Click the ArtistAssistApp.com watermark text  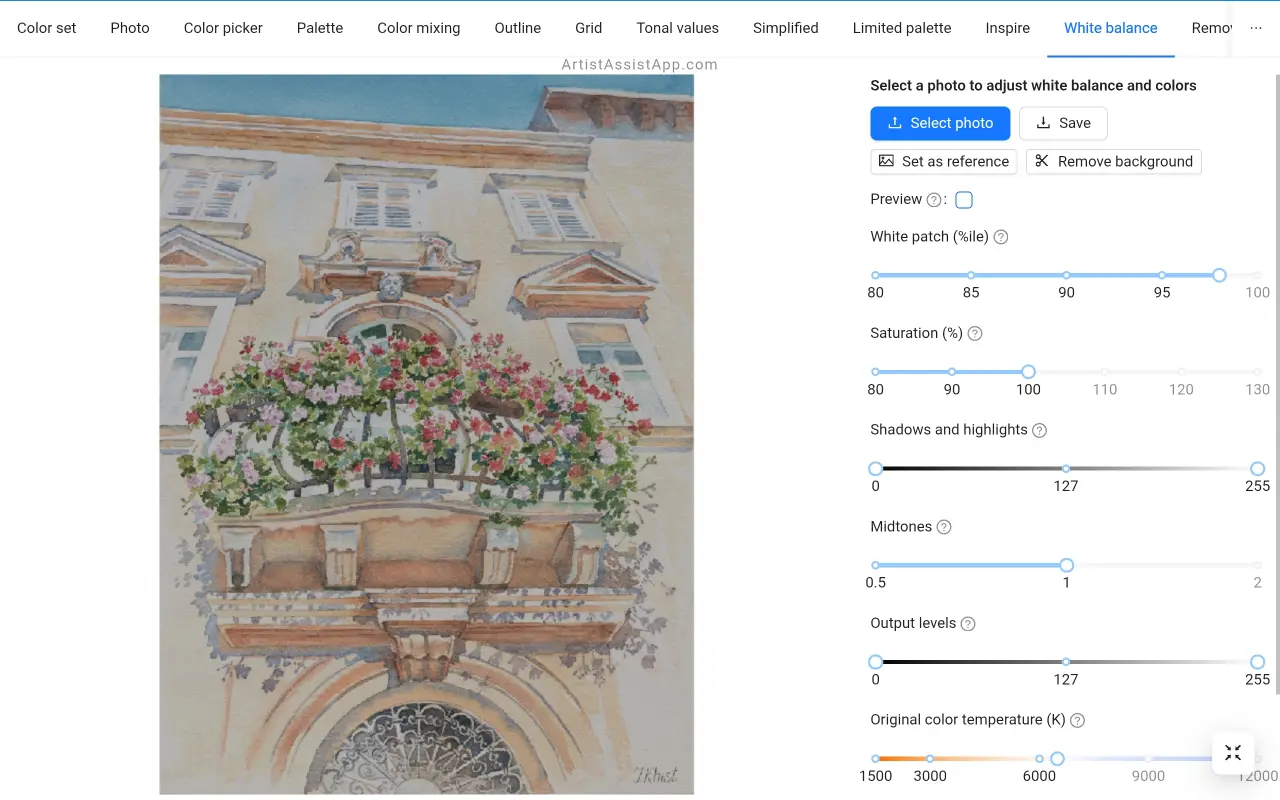[x=640, y=64]
